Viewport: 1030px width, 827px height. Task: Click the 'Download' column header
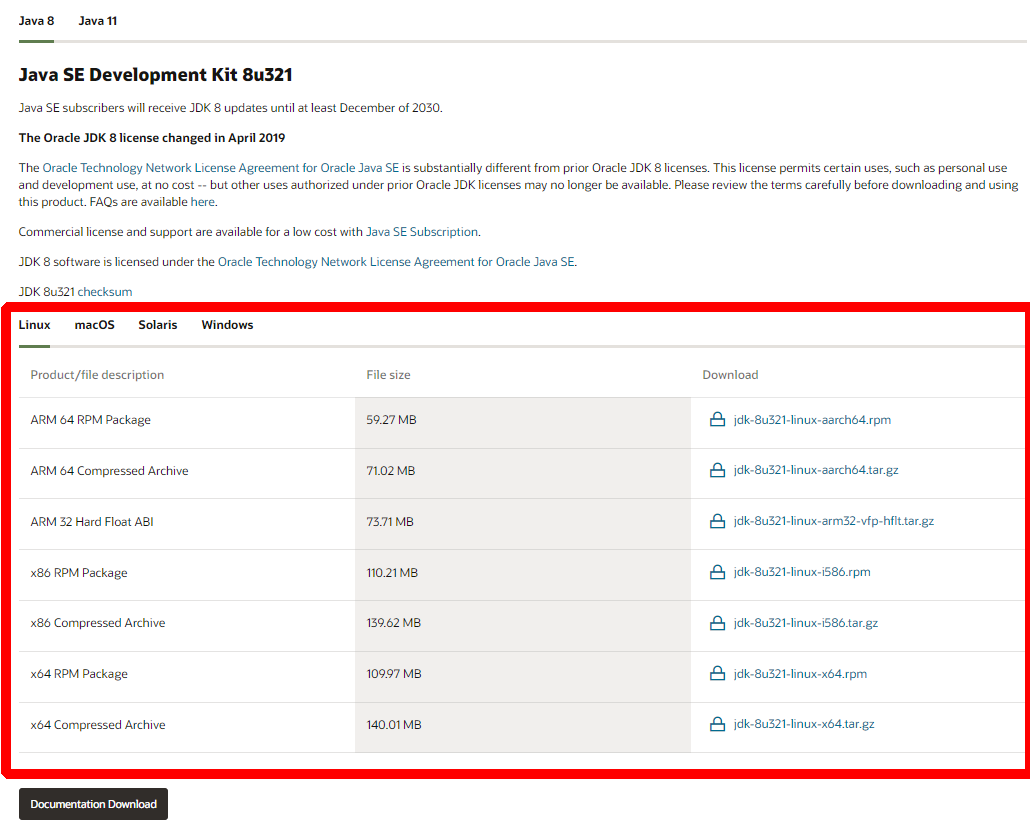click(x=730, y=374)
